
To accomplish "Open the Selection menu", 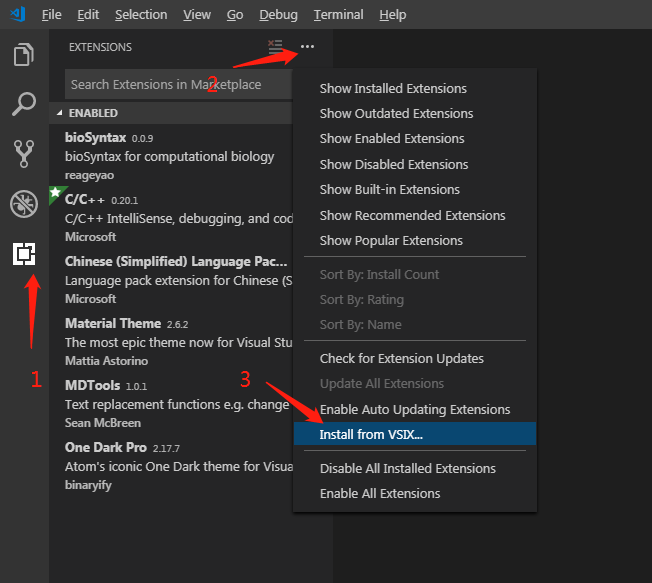I will (141, 15).
